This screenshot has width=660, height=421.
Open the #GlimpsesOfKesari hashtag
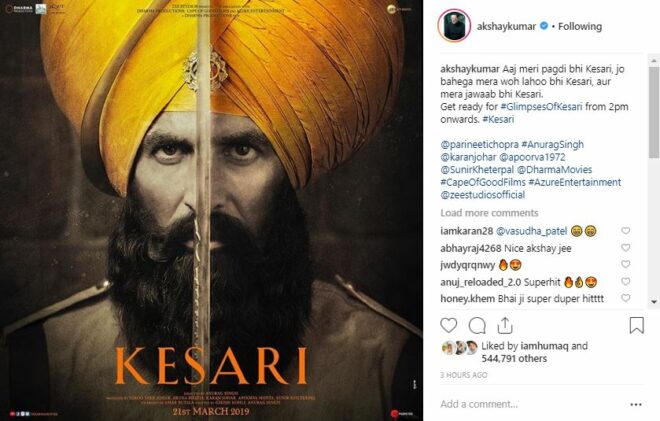click(541, 107)
